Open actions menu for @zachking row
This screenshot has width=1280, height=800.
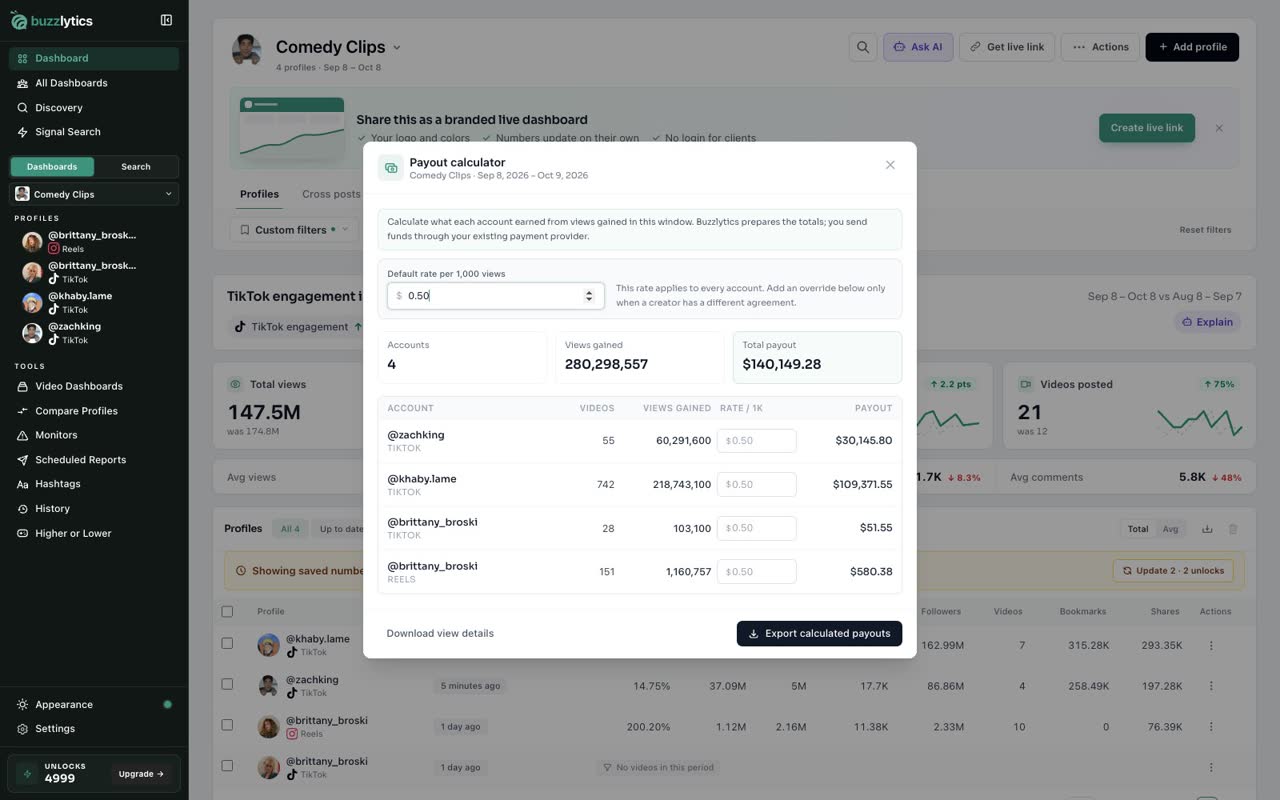tap(1211, 686)
